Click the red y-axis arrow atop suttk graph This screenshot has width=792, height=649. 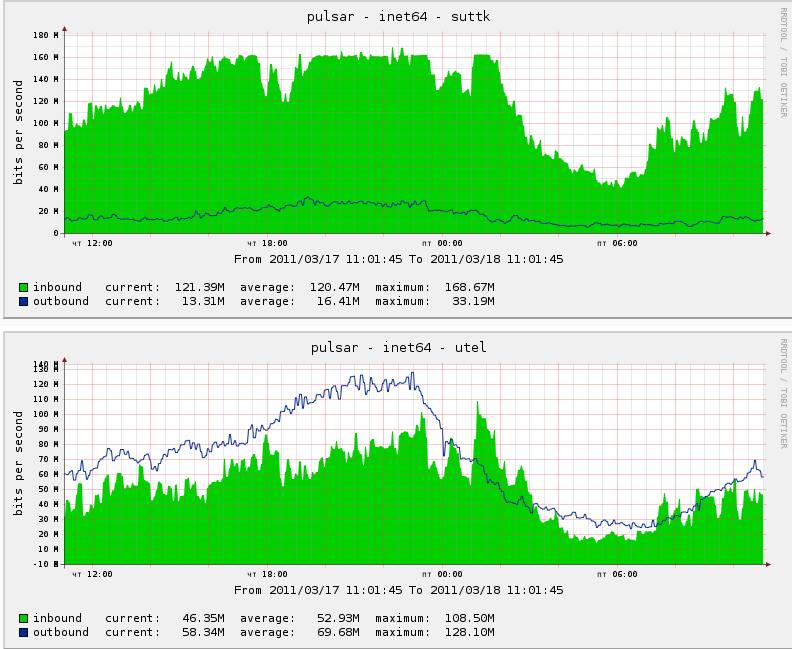[x=65, y=29]
